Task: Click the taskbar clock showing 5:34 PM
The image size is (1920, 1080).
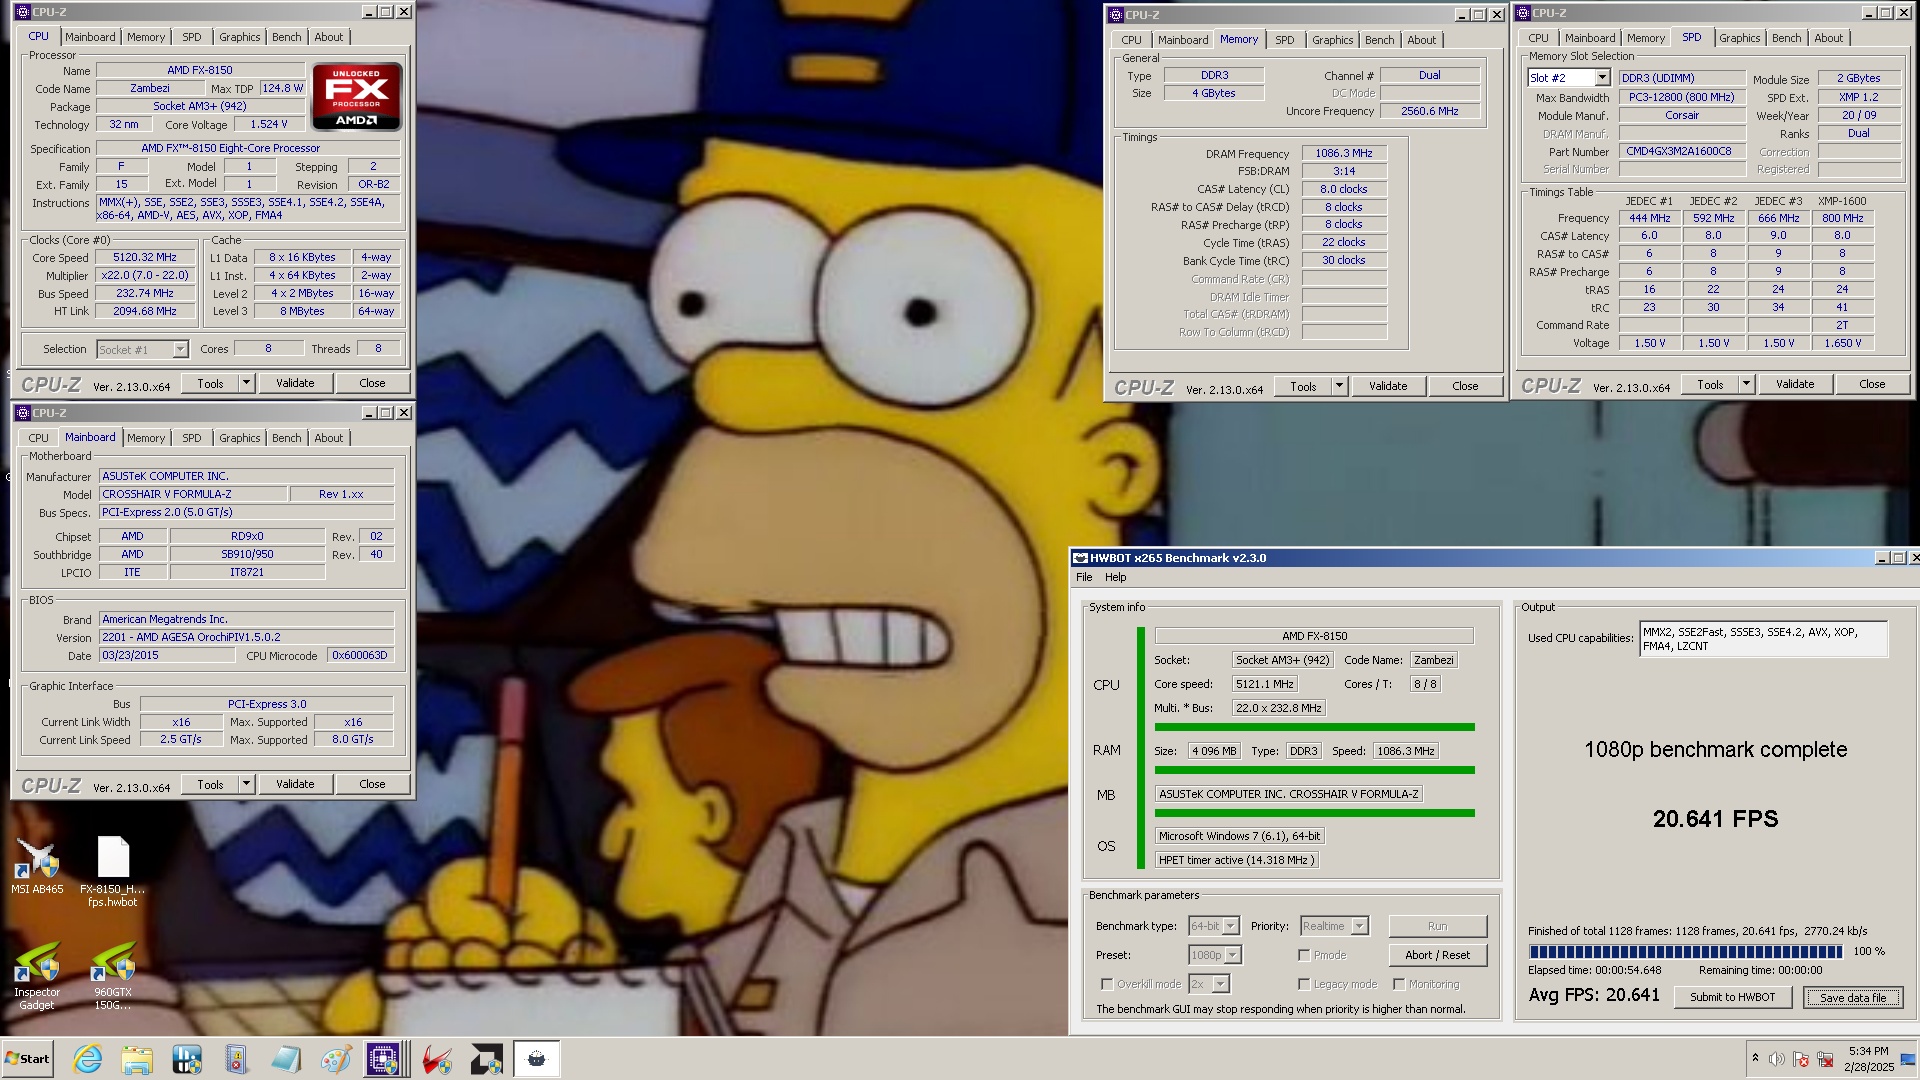Action: tap(1868, 1059)
